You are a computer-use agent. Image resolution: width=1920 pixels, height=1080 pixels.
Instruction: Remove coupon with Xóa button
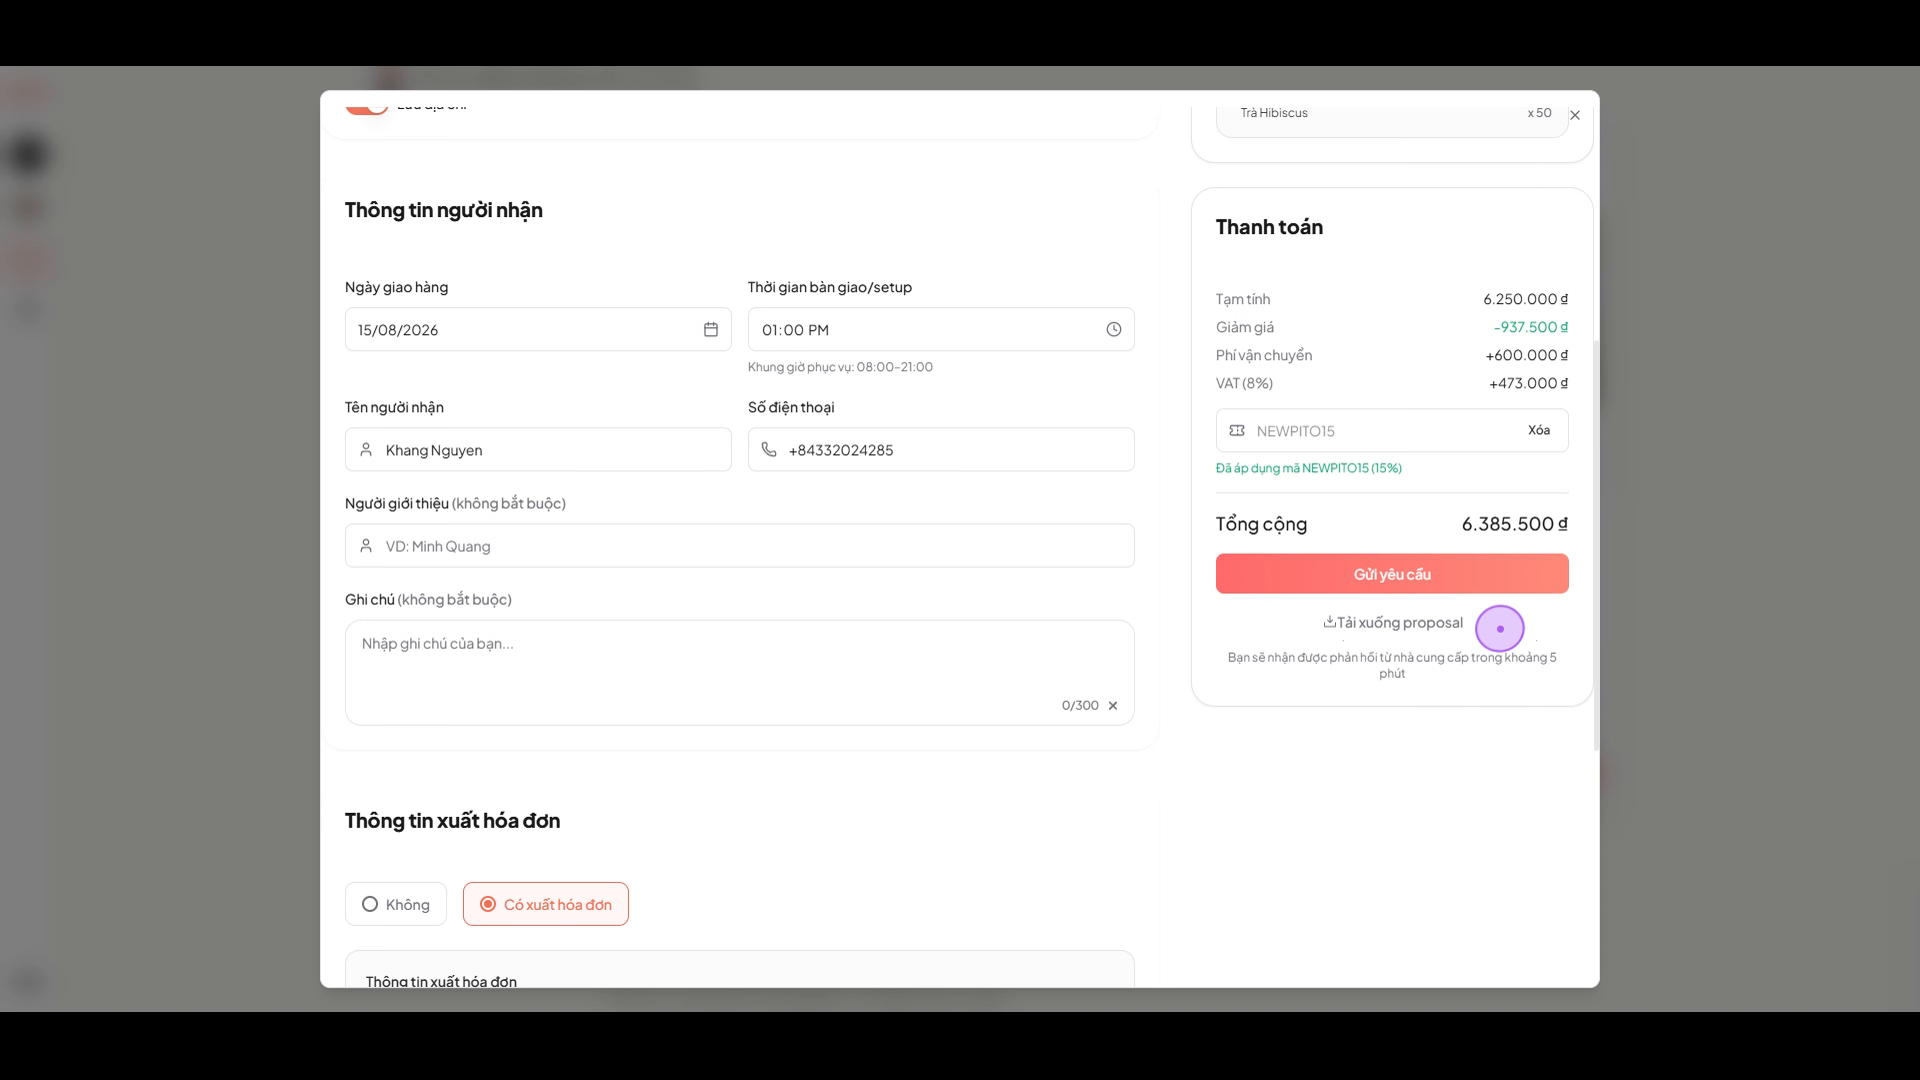[x=1539, y=431]
